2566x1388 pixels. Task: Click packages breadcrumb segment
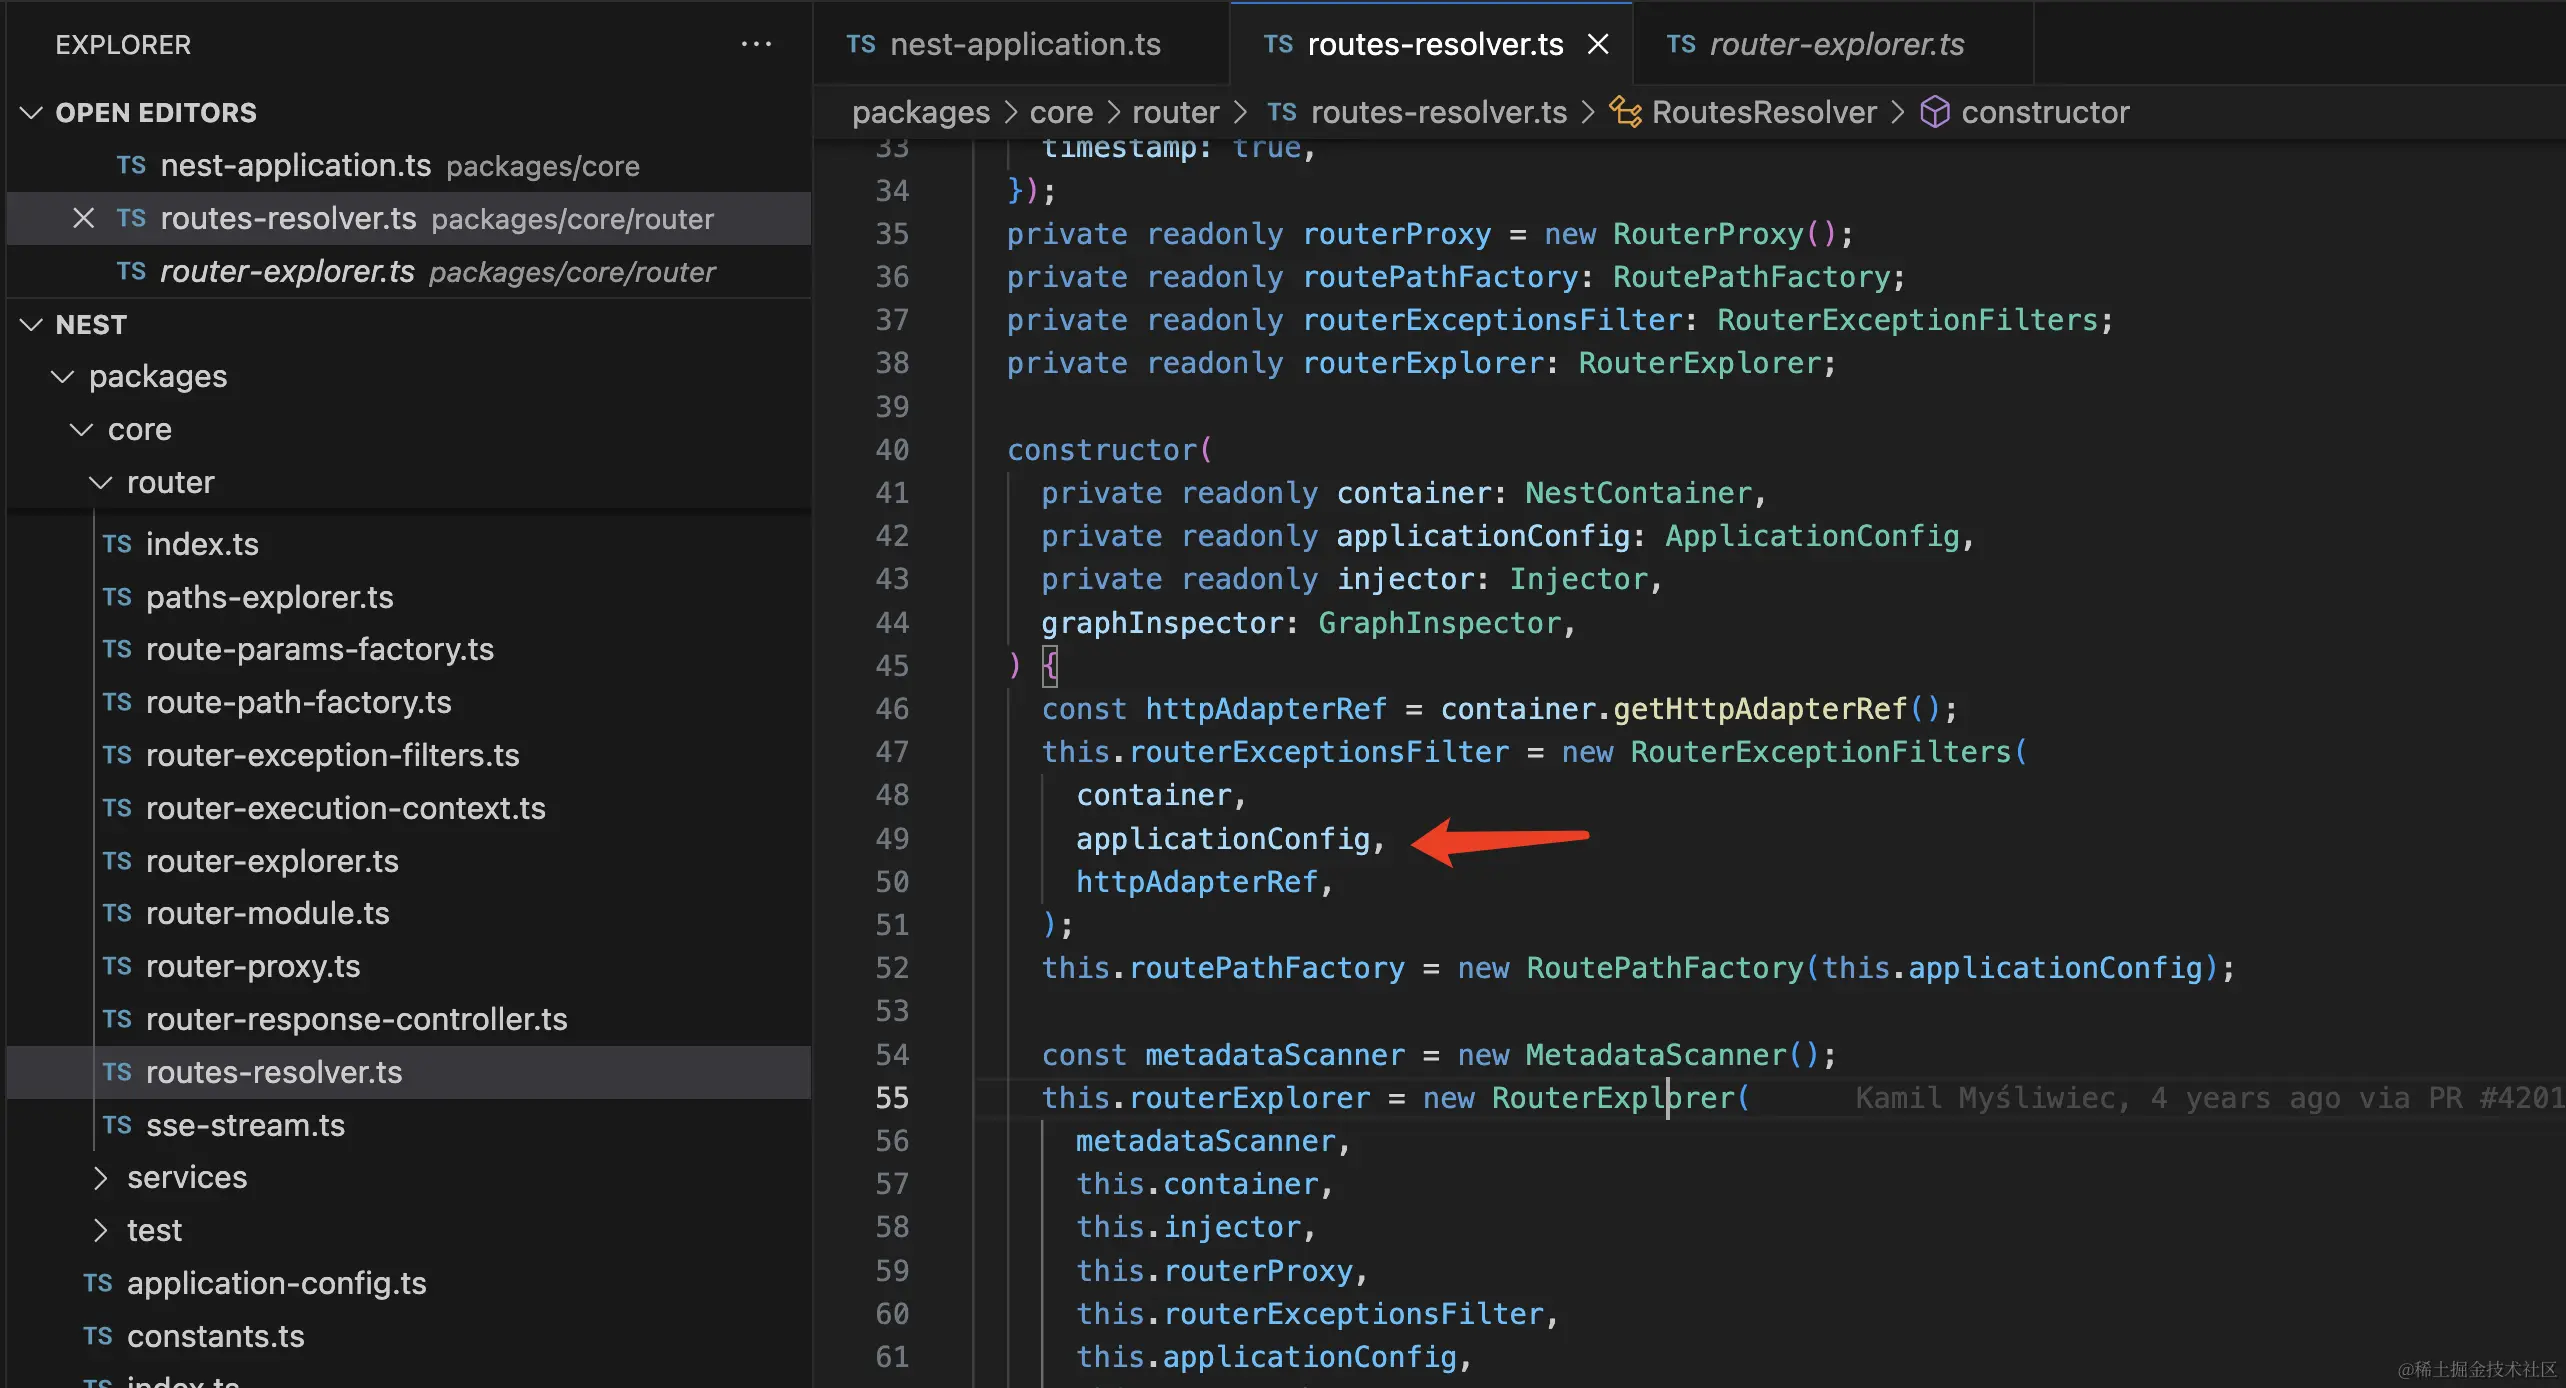921,112
